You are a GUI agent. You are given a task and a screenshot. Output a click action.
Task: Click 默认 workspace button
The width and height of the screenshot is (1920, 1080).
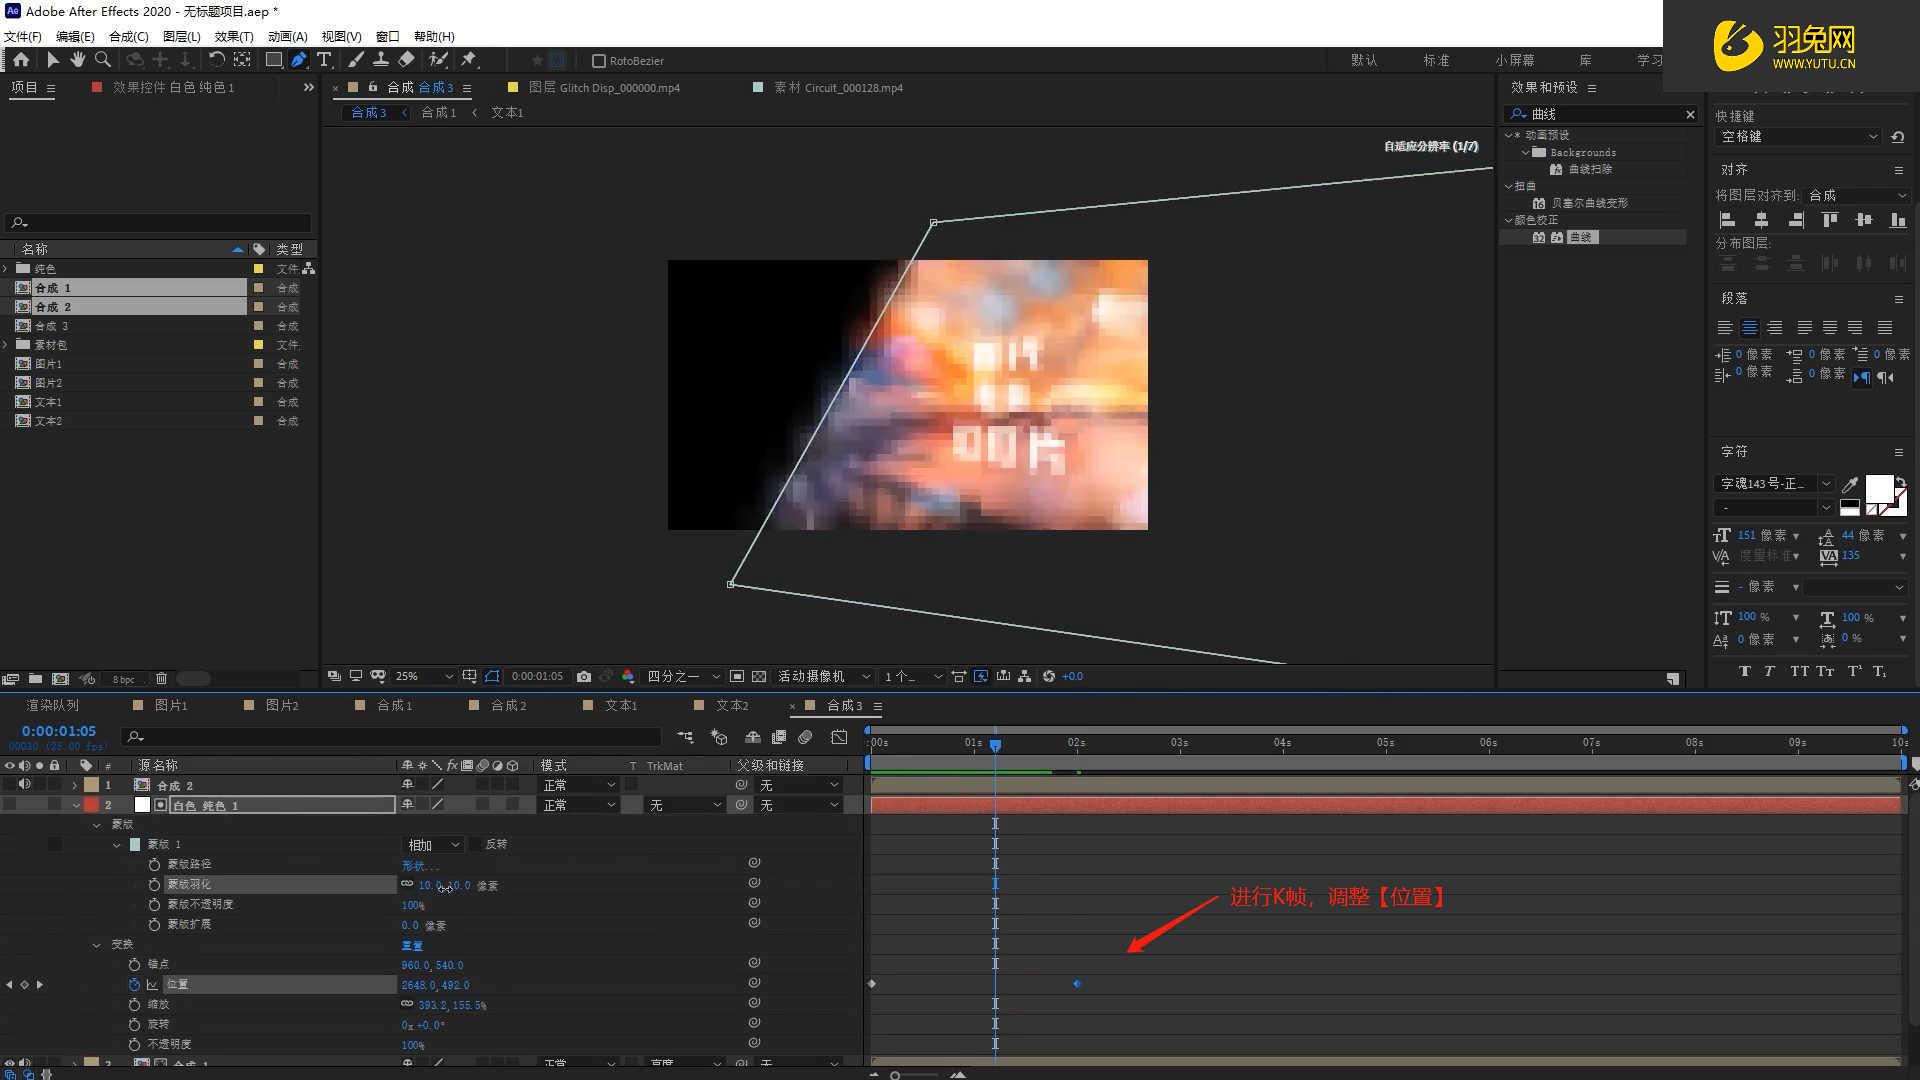click(x=1364, y=61)
